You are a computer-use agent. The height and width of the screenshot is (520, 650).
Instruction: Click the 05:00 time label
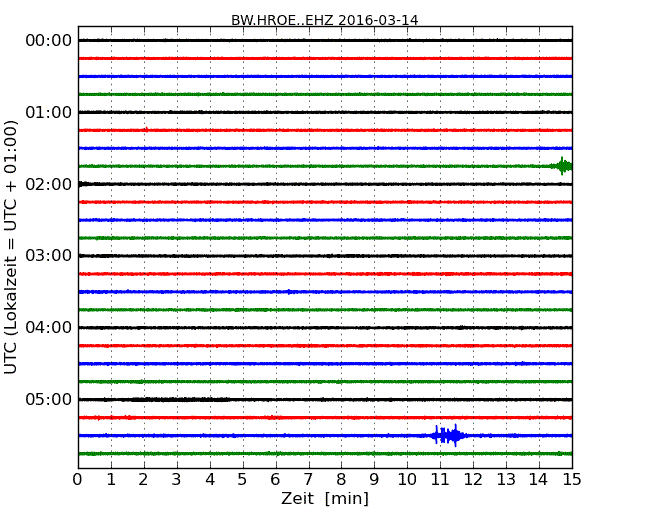coord(49,399)
